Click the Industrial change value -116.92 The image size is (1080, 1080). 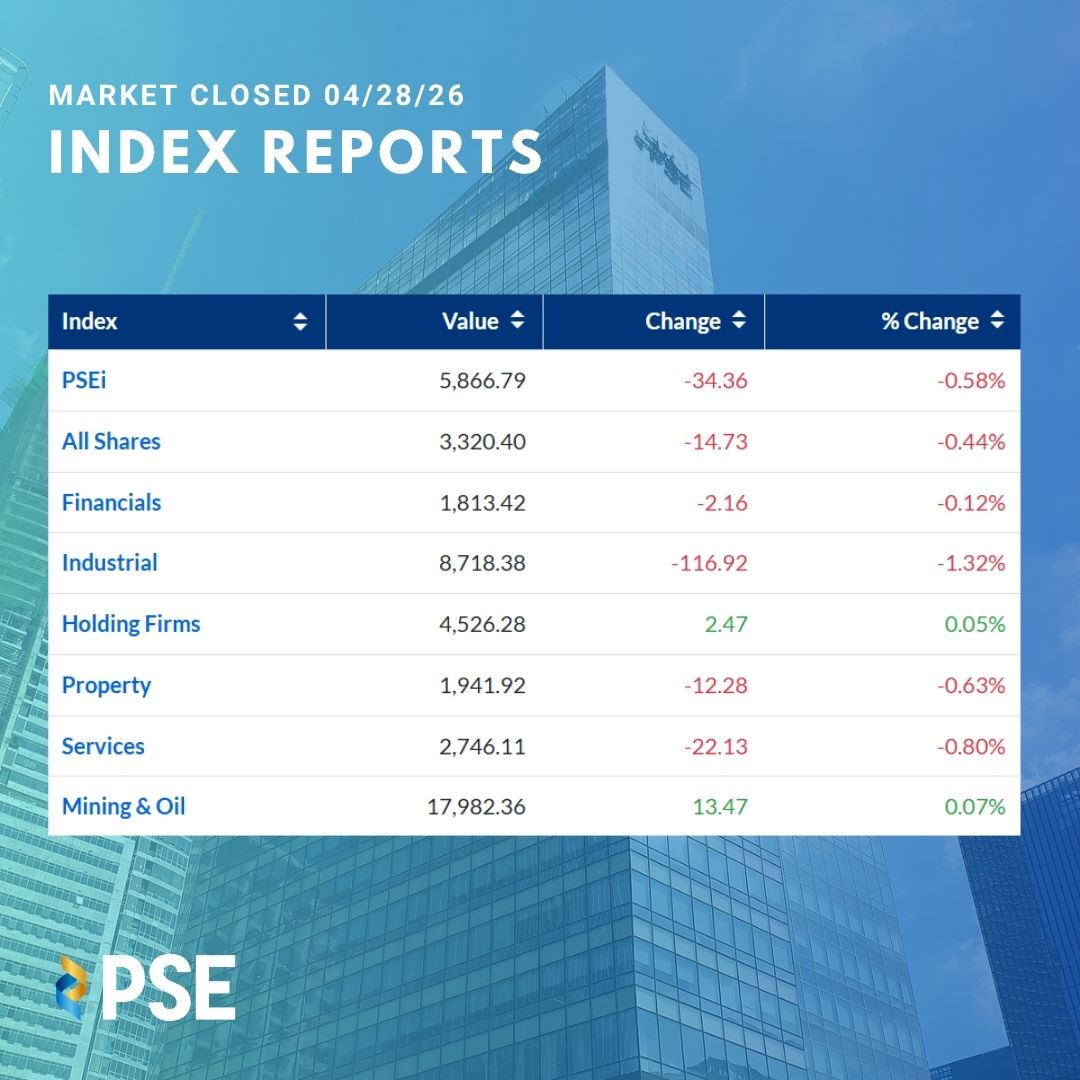(x=709, y=563)
